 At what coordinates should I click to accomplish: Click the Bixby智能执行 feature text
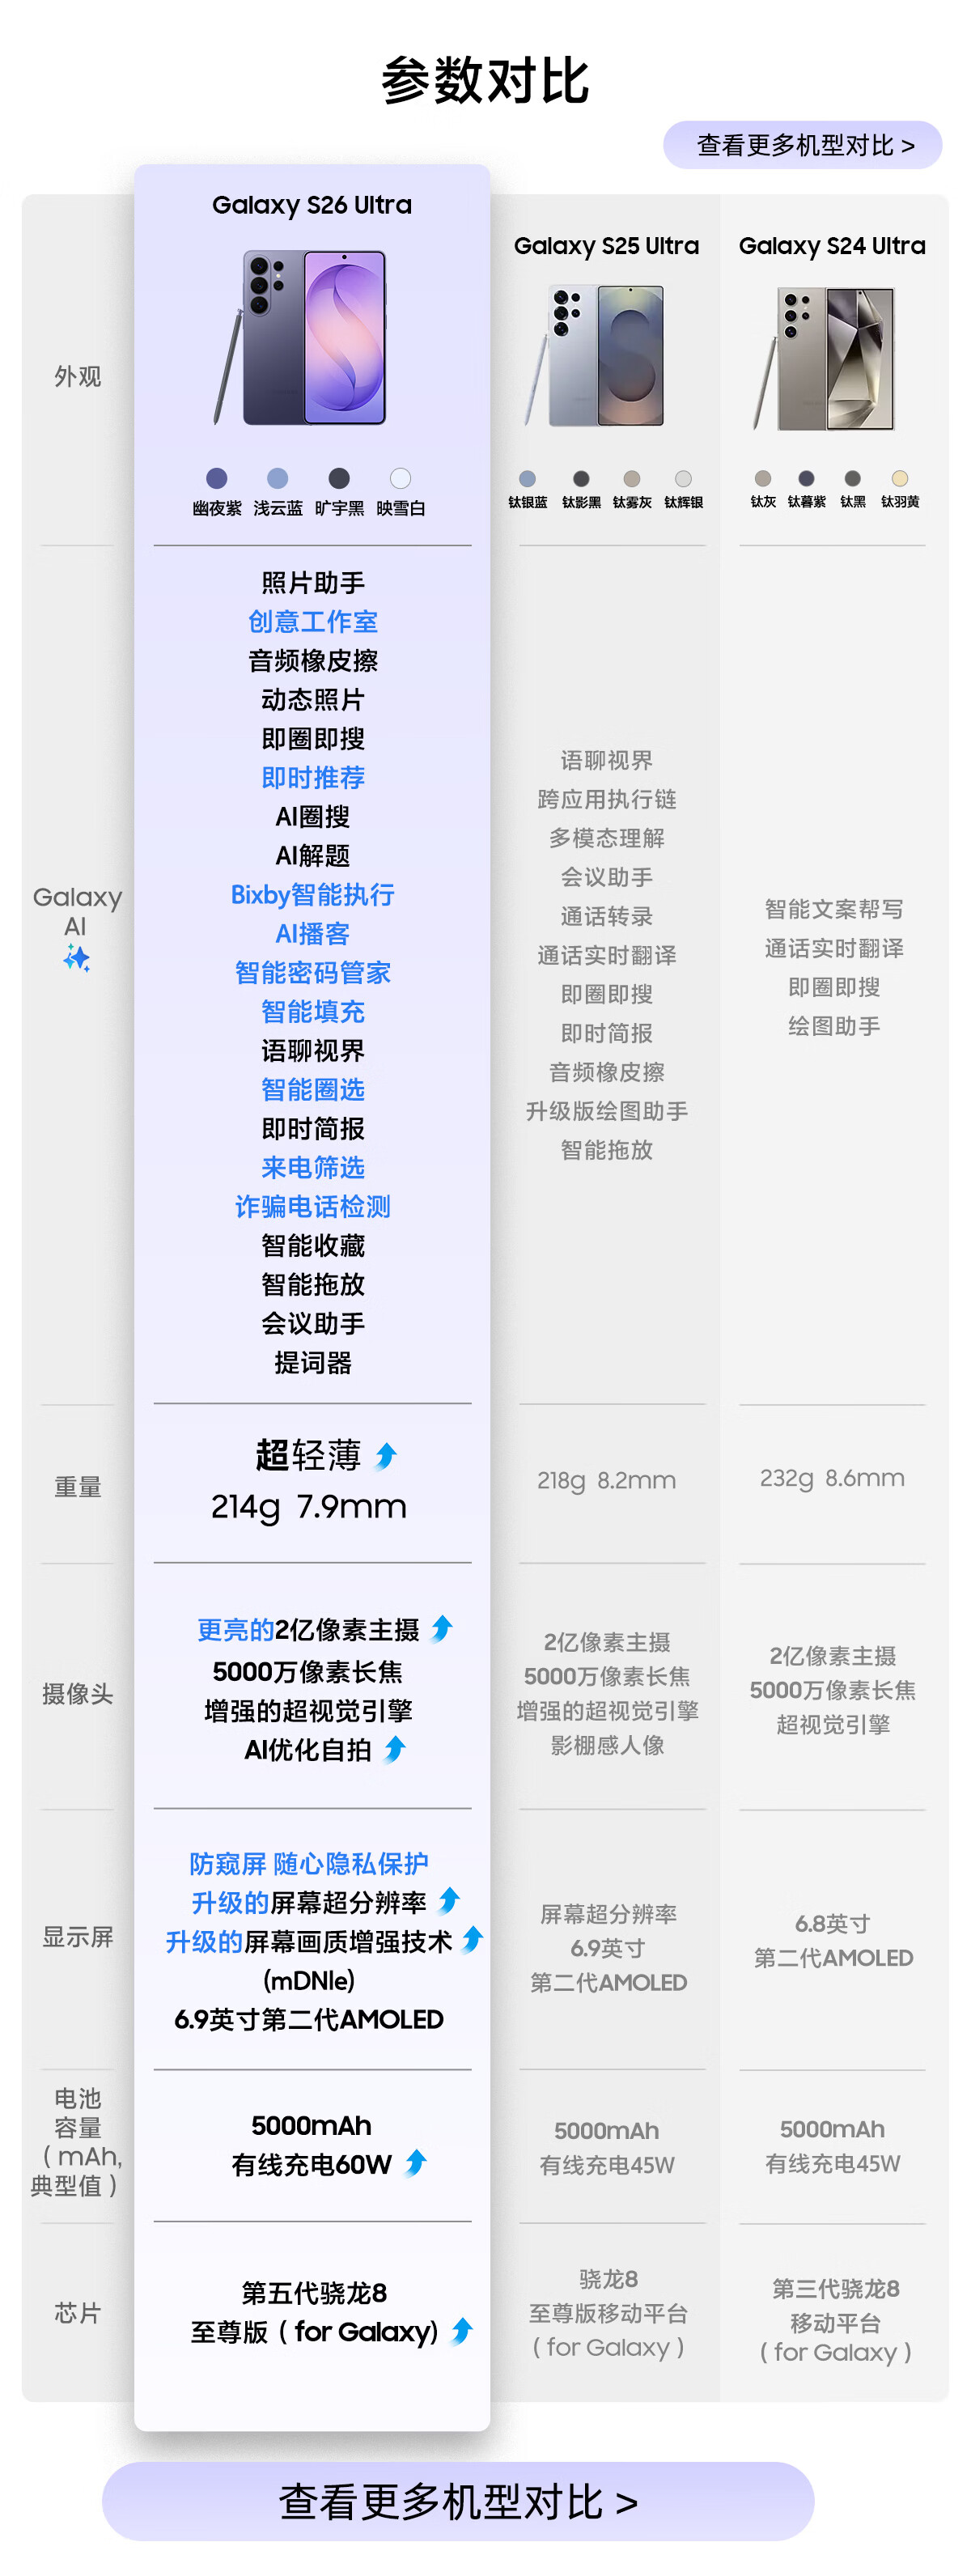click(313, 895)
